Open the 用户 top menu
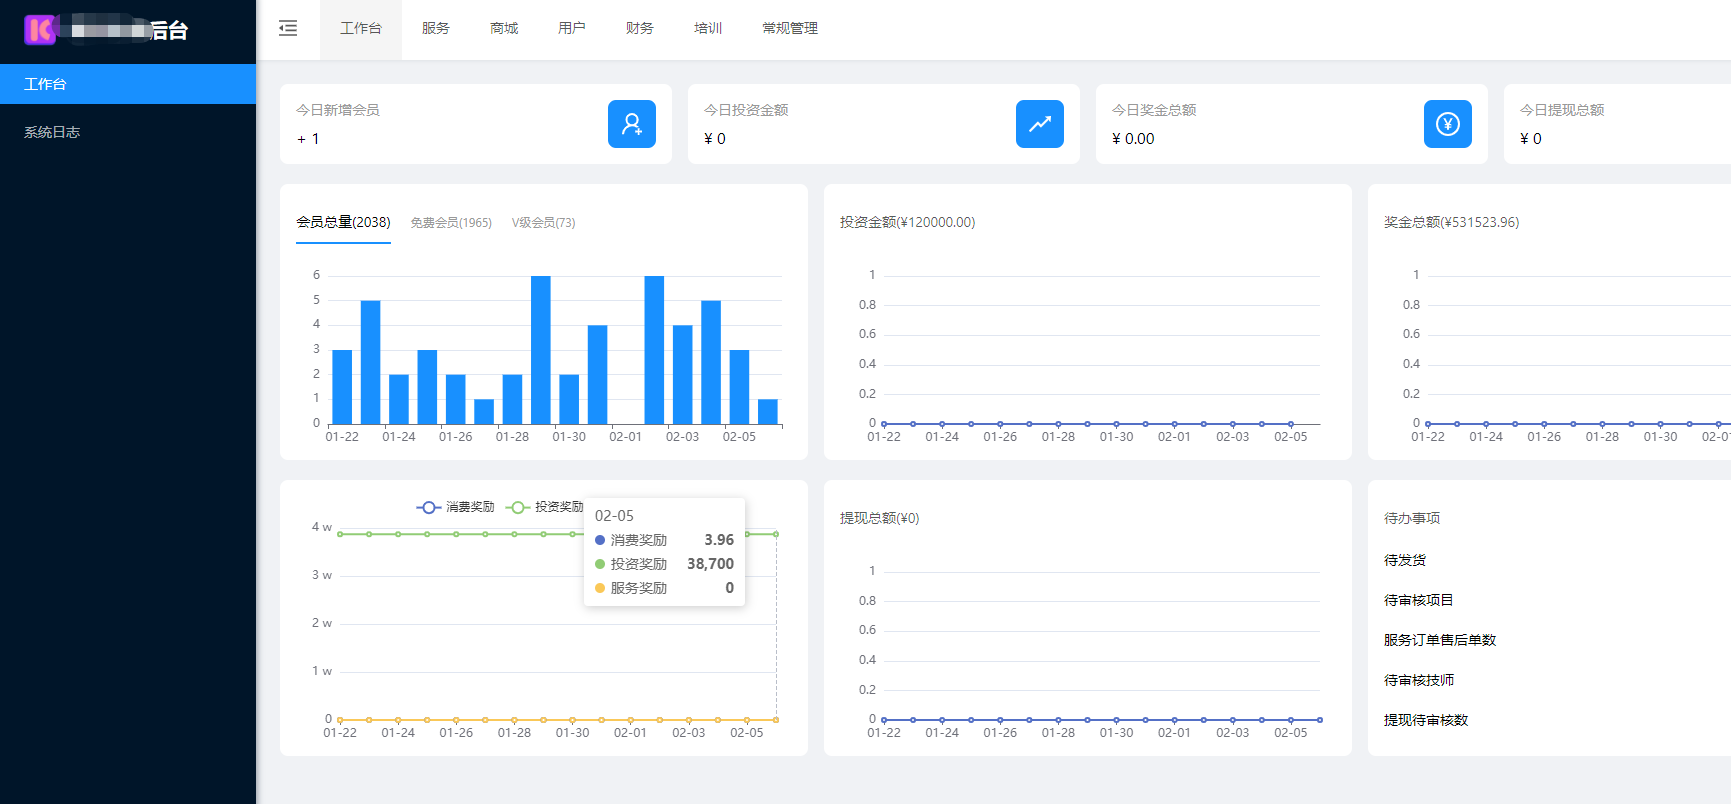The image size is (1731, 804). [572, 29]
